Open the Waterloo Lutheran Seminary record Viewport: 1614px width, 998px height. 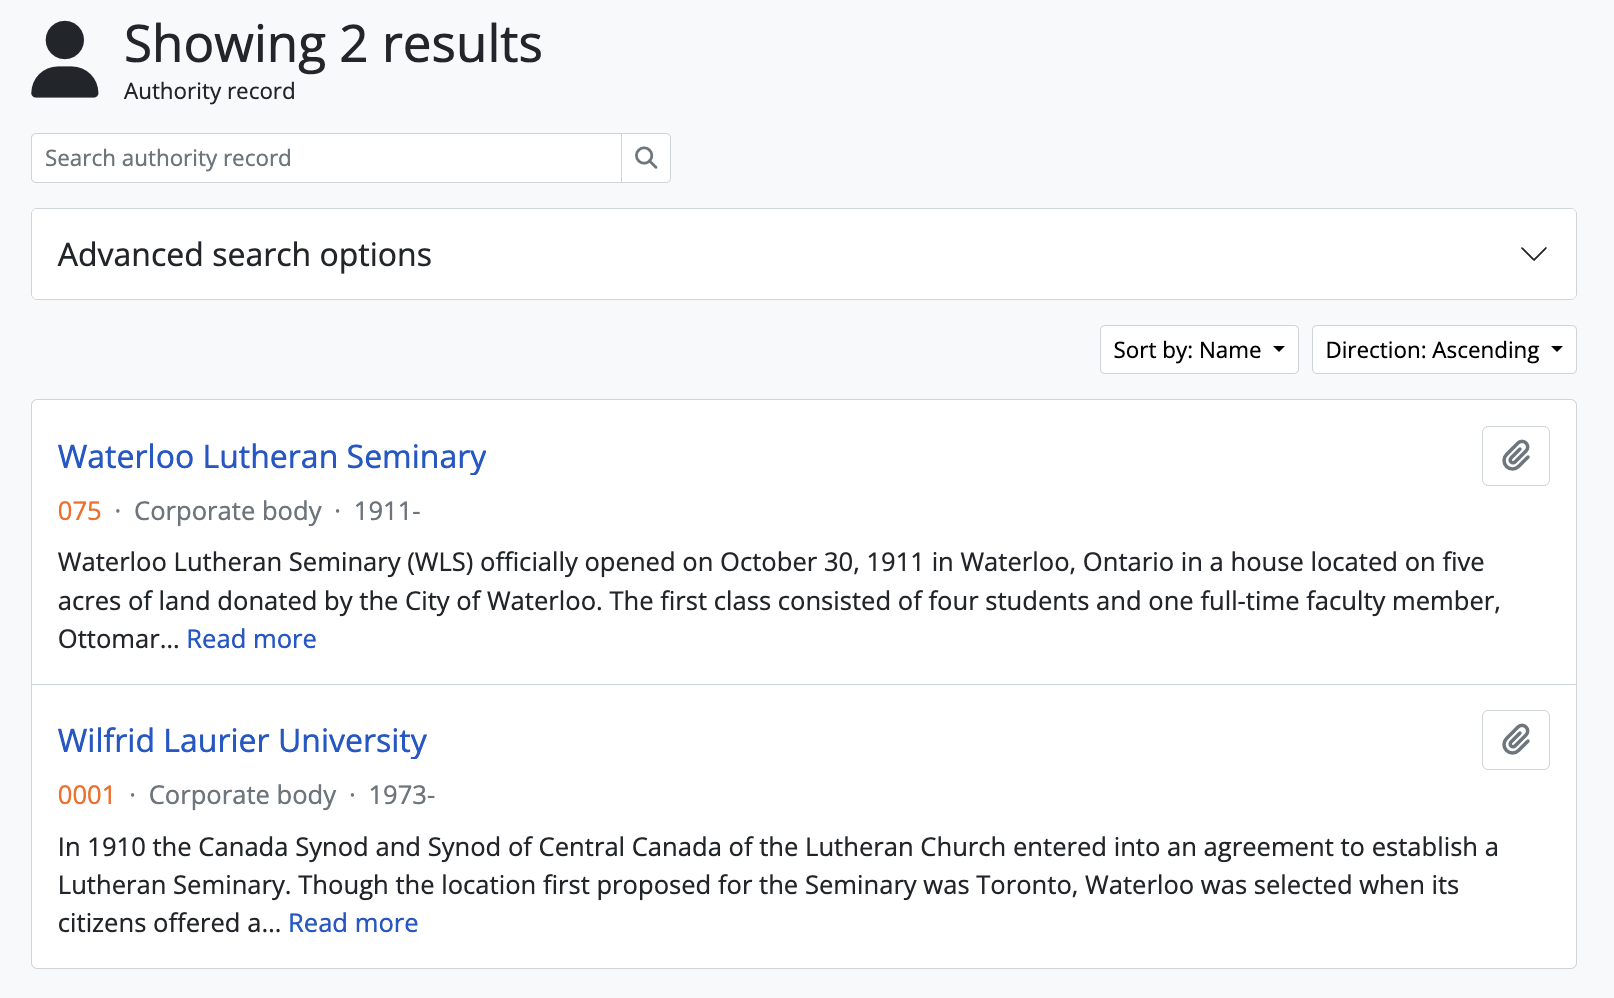[x=272, y=457]
